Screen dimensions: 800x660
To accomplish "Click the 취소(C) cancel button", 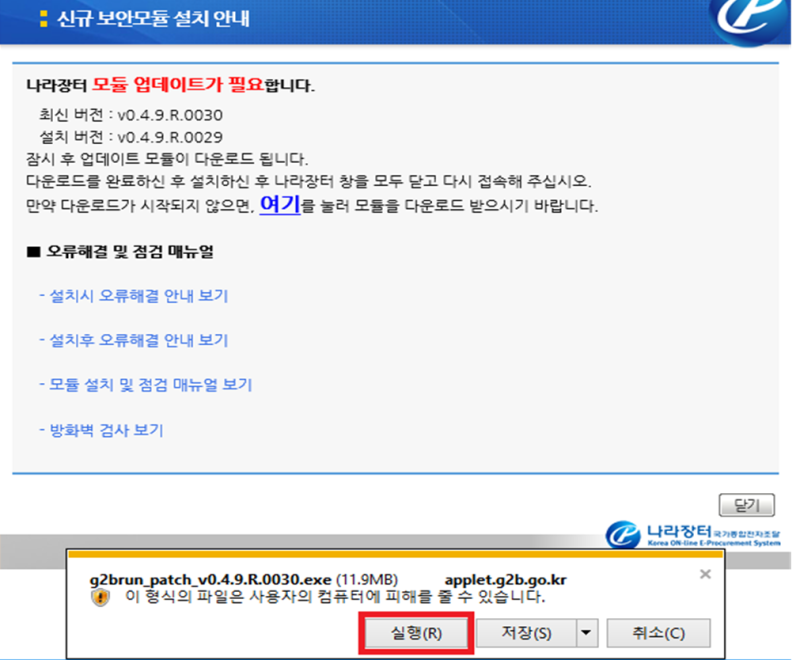I will [658, 633].
